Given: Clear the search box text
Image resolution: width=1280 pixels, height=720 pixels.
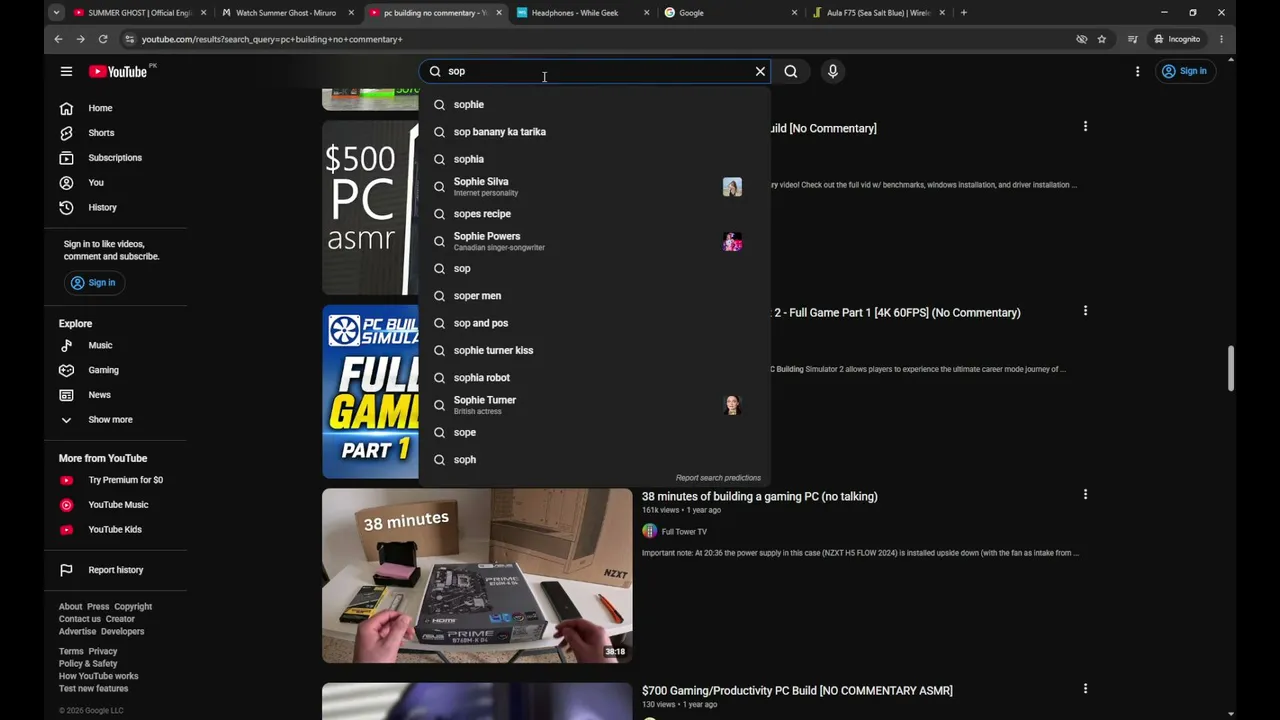Looking at the screenshot, I should click(x=760, y=71).
